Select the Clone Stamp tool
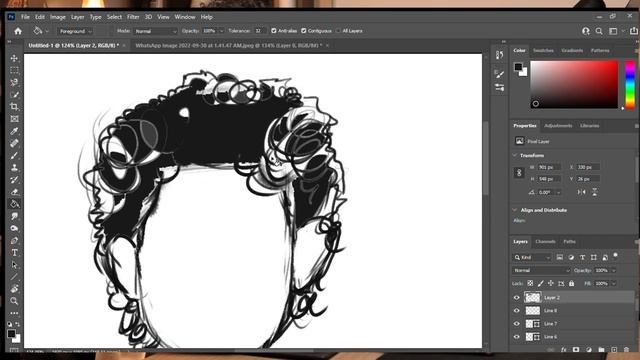Screen dimensions: 640x360 pos(14,167)
